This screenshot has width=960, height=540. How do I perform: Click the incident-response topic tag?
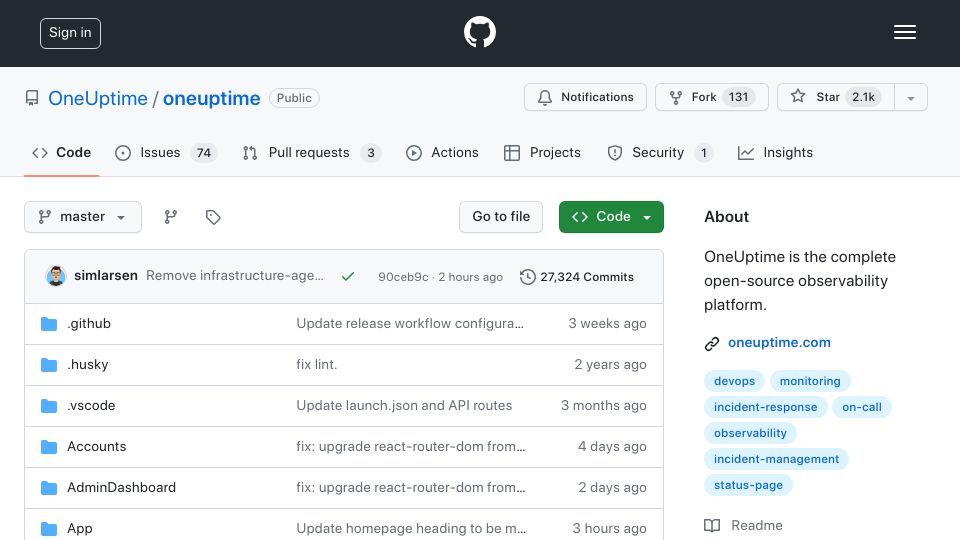coord(765,407)
